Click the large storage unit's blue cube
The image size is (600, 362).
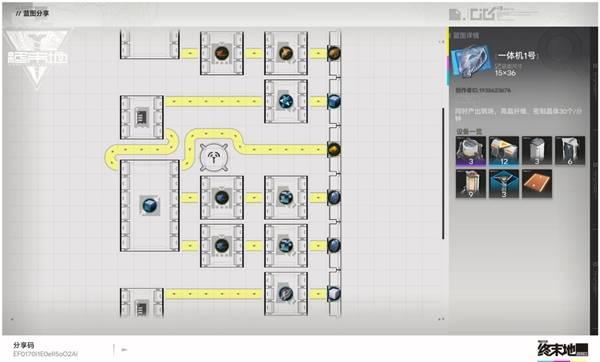pyautogui.click(x=150, y=205)
